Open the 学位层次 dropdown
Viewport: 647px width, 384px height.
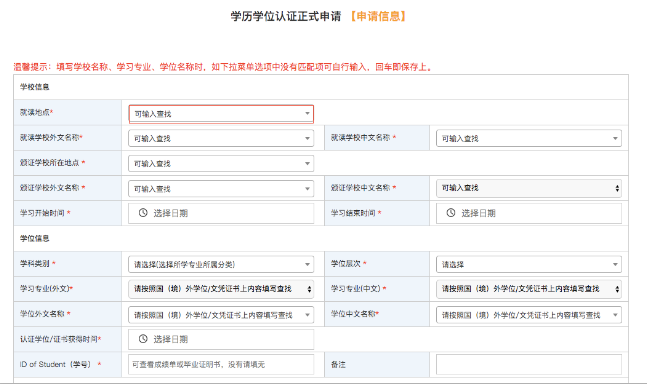[529, 264]
